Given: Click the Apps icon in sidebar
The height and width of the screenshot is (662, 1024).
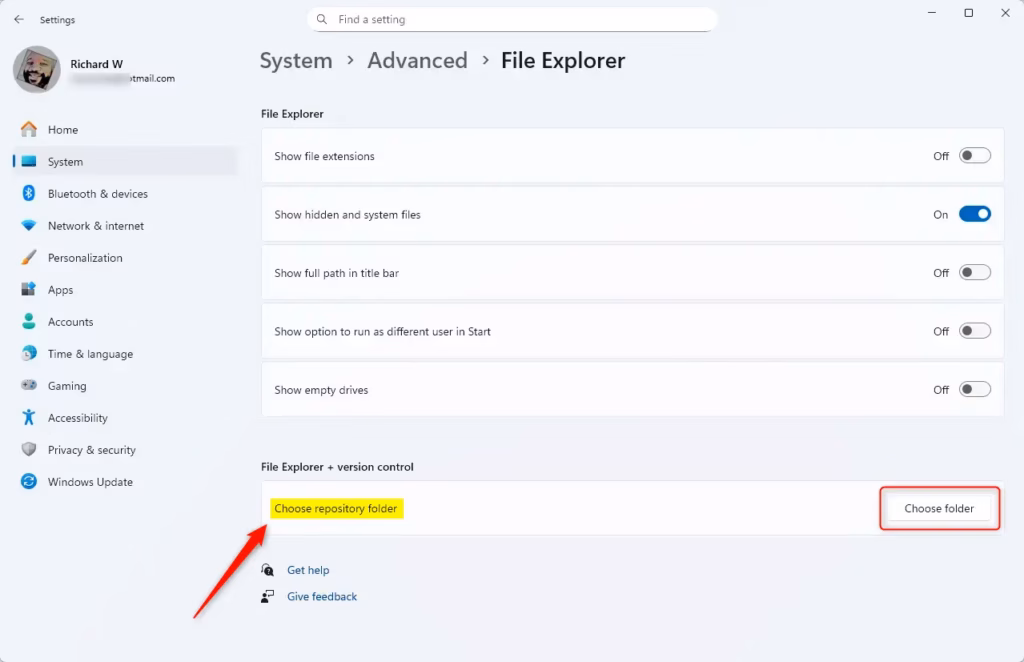Looking at the screenshot, I should (29, 289).
